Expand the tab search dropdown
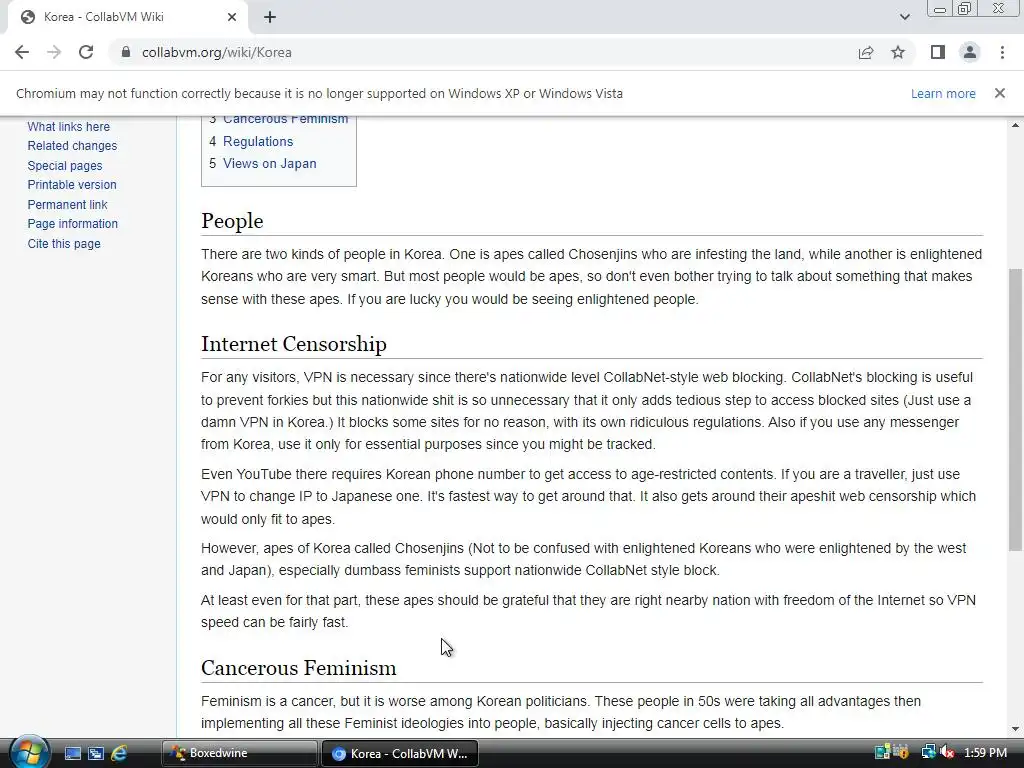Screen dimensions: 1024x768 (x=904, y=17)
